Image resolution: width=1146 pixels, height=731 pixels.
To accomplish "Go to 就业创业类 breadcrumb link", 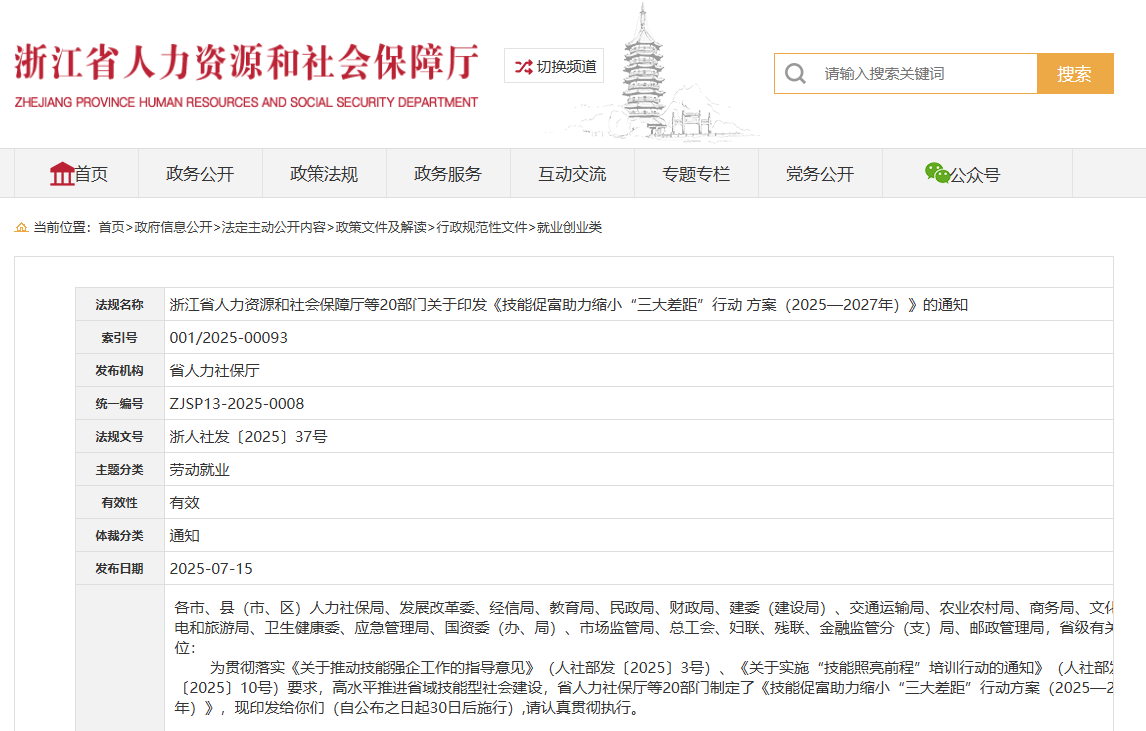I will point(569,228).
